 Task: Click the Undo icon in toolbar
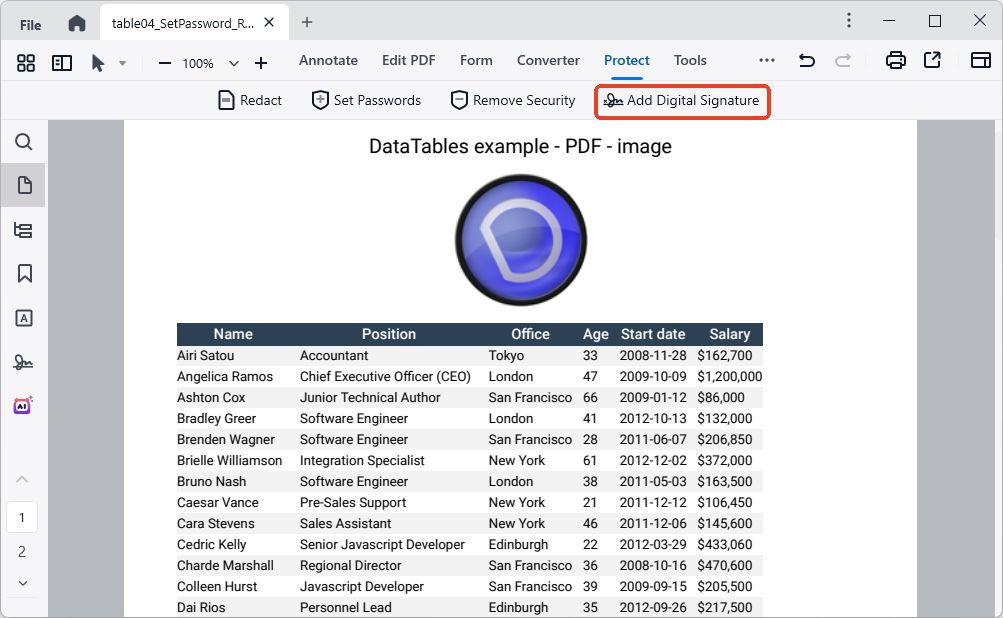point(806,60)
